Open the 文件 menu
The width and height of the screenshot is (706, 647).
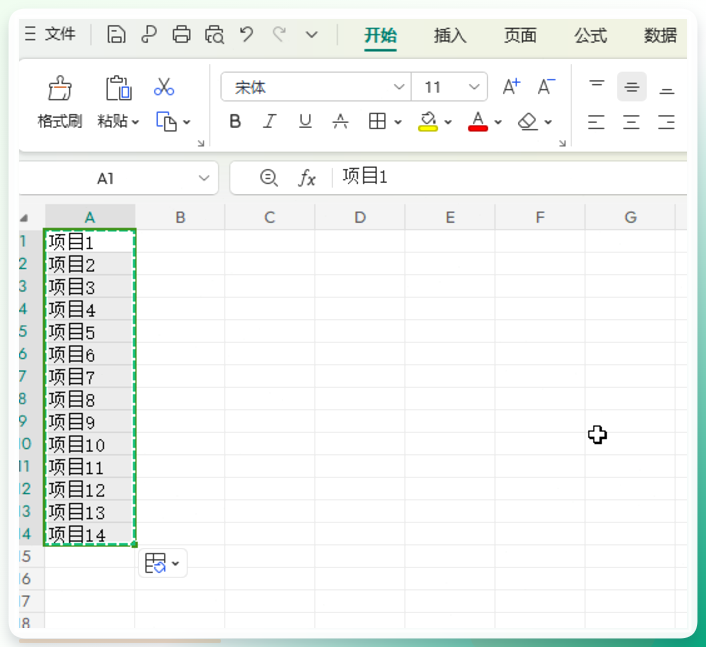tap(60, 34)
